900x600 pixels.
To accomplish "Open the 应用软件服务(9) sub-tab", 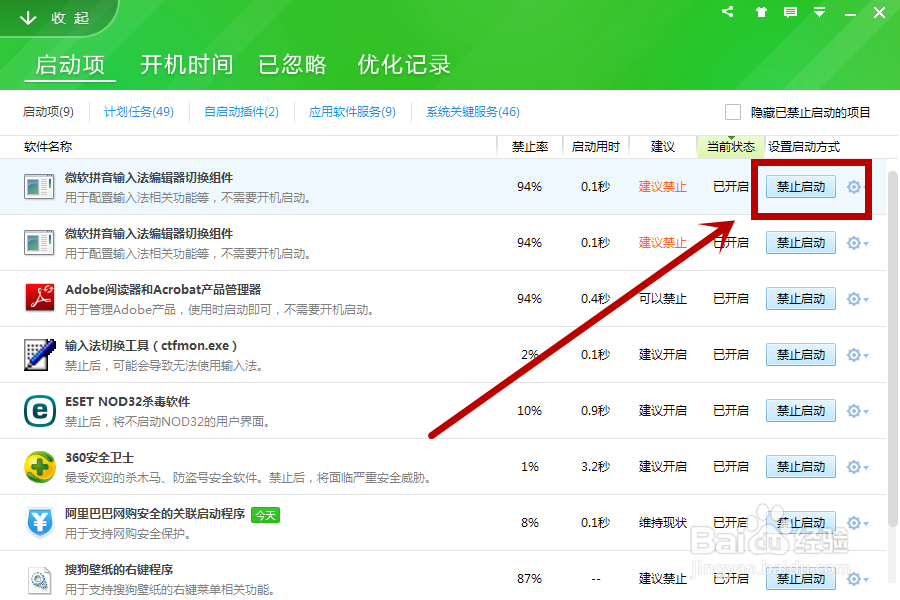I will click(352, 112).
